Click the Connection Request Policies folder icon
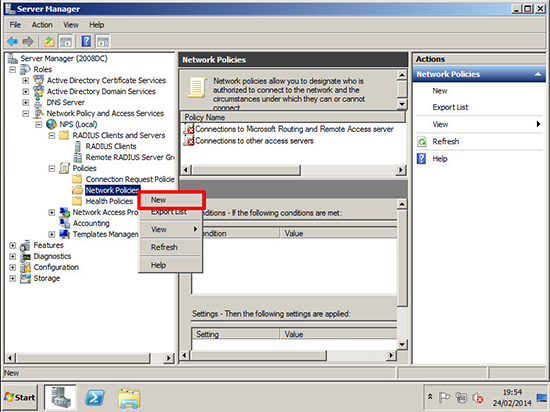 (77, 179)
